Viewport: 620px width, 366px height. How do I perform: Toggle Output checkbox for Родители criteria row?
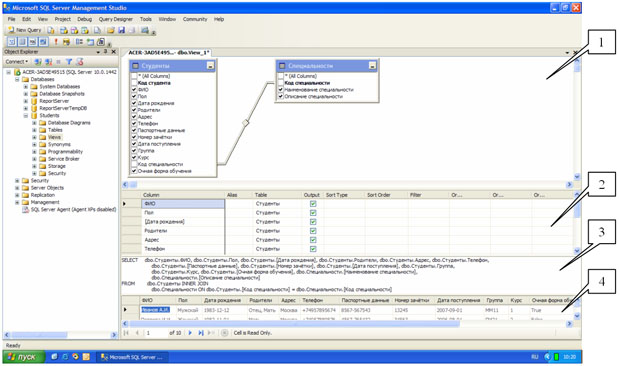tap(313, 231)
